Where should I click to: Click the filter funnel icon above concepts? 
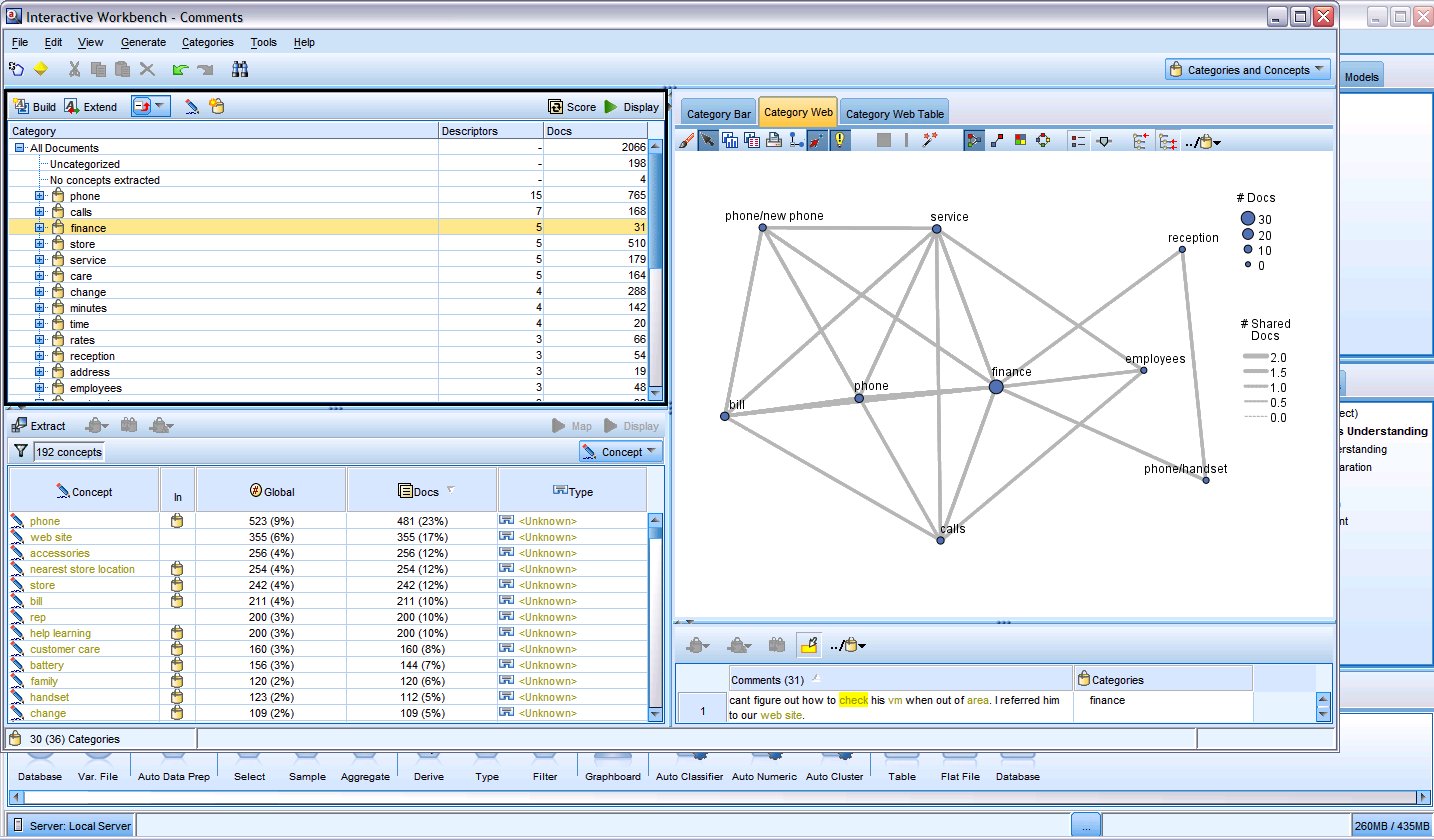tap(20, 452)
